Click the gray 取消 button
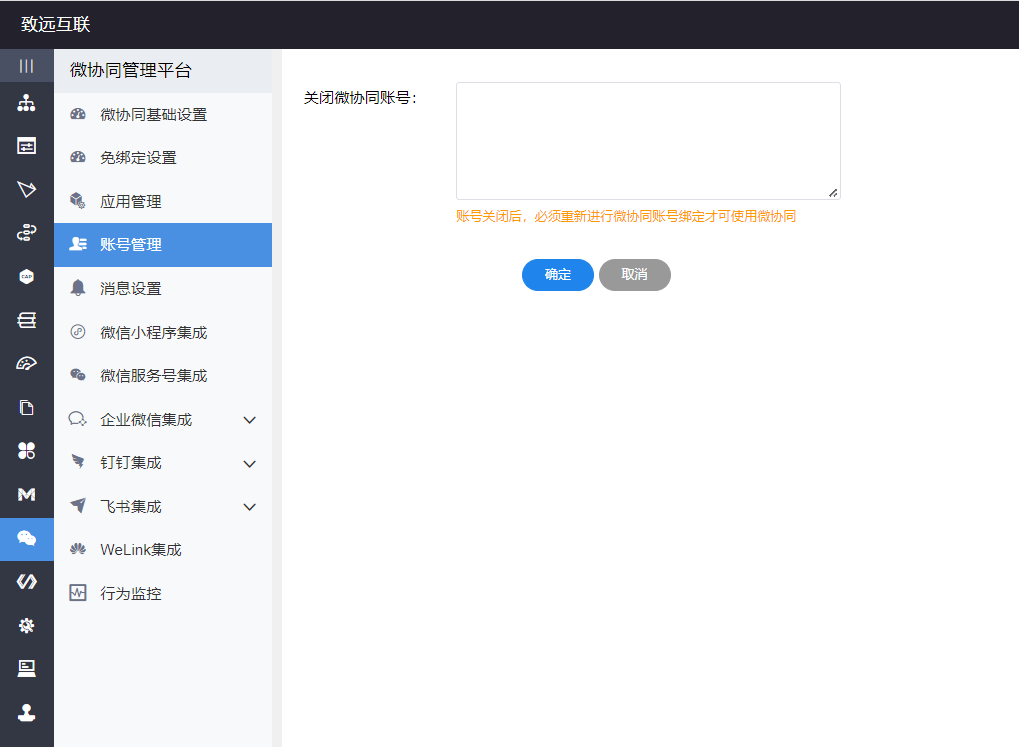The width and height of the screenshot is (1019, 747). point(635,275)
